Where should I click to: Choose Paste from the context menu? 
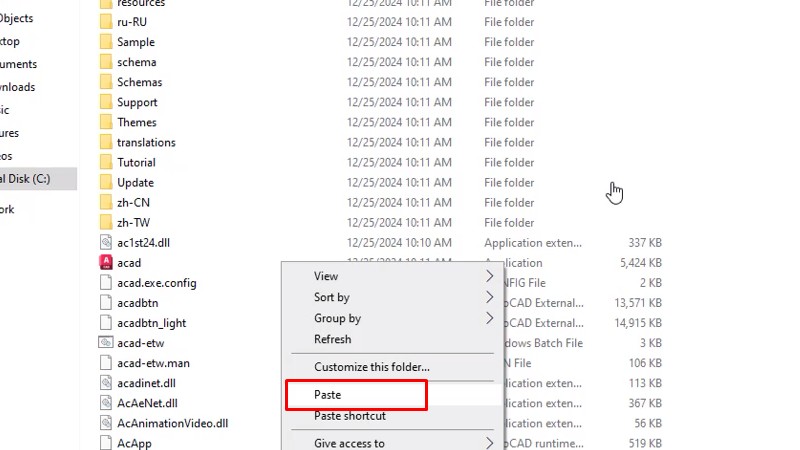(x=328, y=395)
